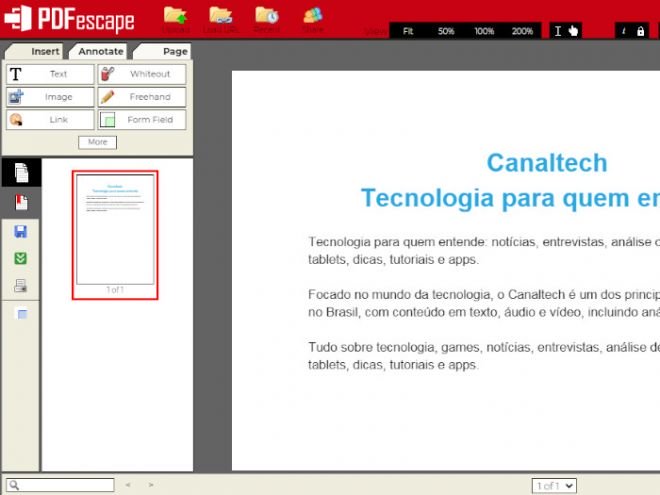Open the '1 of 1' page dropdown
Screen dimensions: 660x495
click(554, 486)
